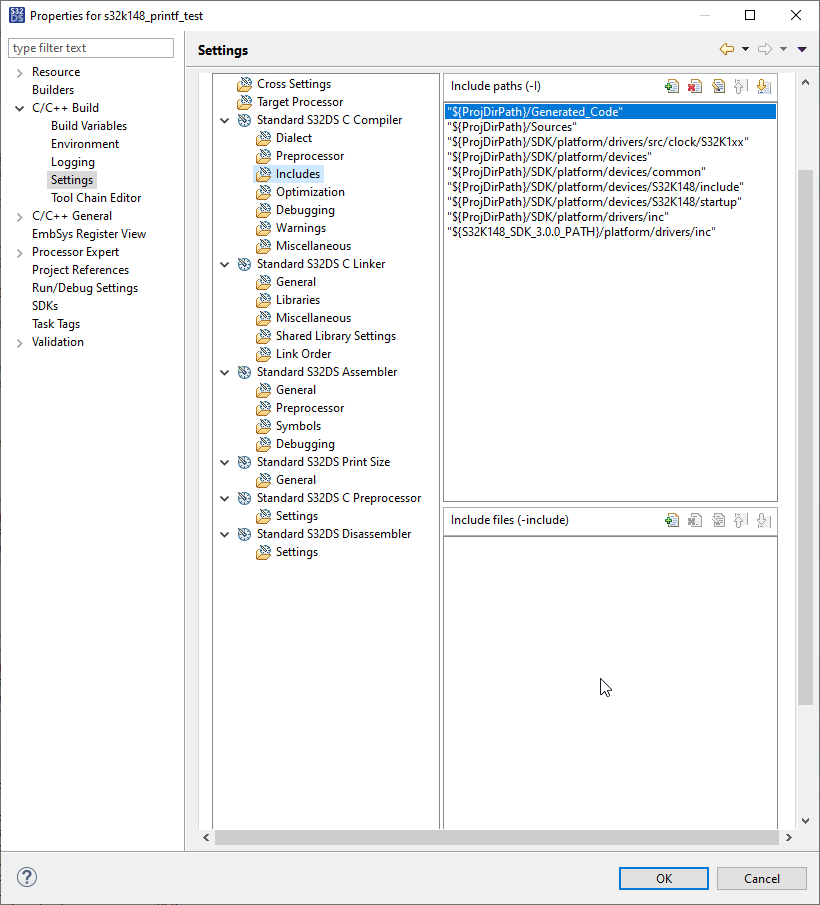The width and height of the screenshot is (820, 905).
Task: Collapse Standard S32DS C Compiler node
Action: point(224,120)
